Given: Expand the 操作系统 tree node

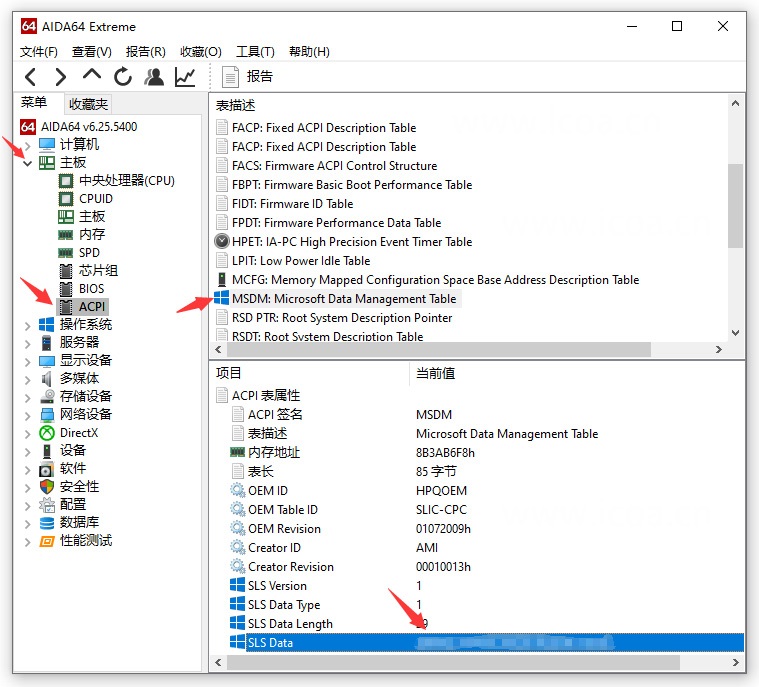Looking at the screenshot, I should pyautogui.click(x=28, y=325).
